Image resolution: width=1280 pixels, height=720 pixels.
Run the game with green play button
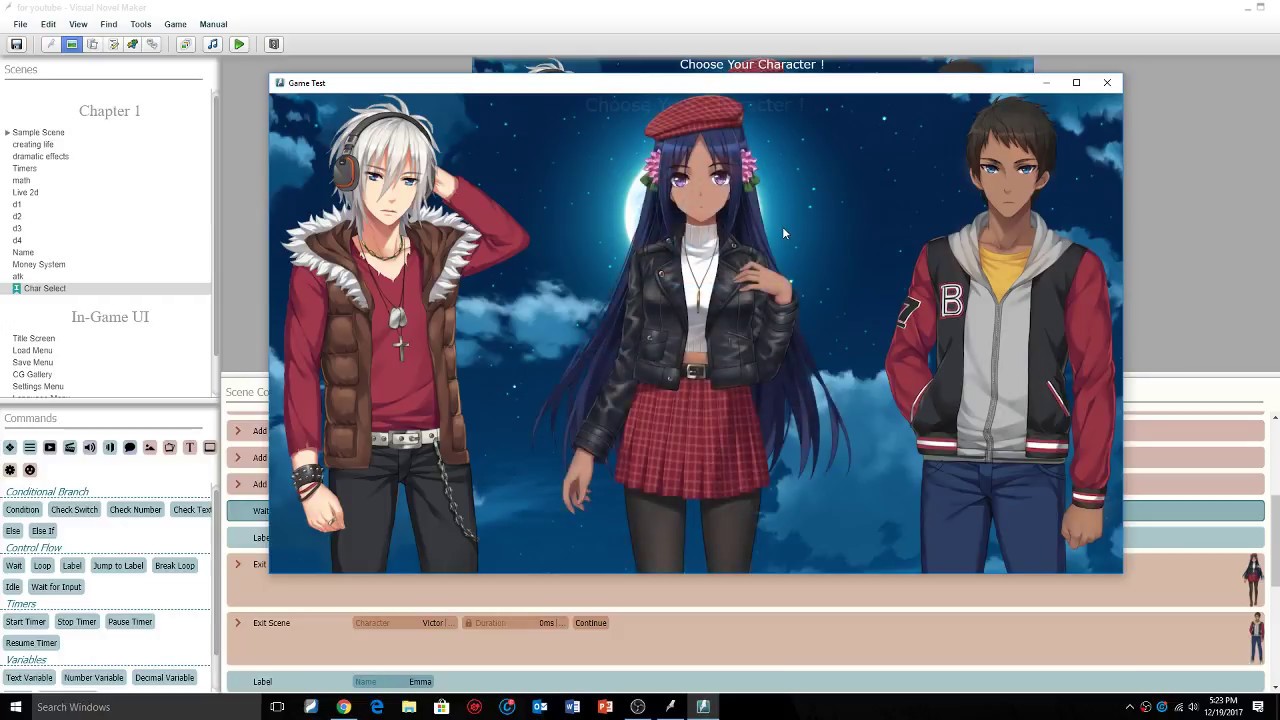pos(239,44)
